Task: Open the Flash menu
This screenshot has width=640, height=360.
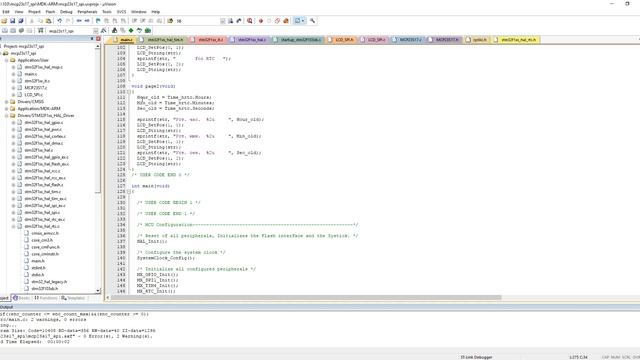Action: [x=50, y=12]
